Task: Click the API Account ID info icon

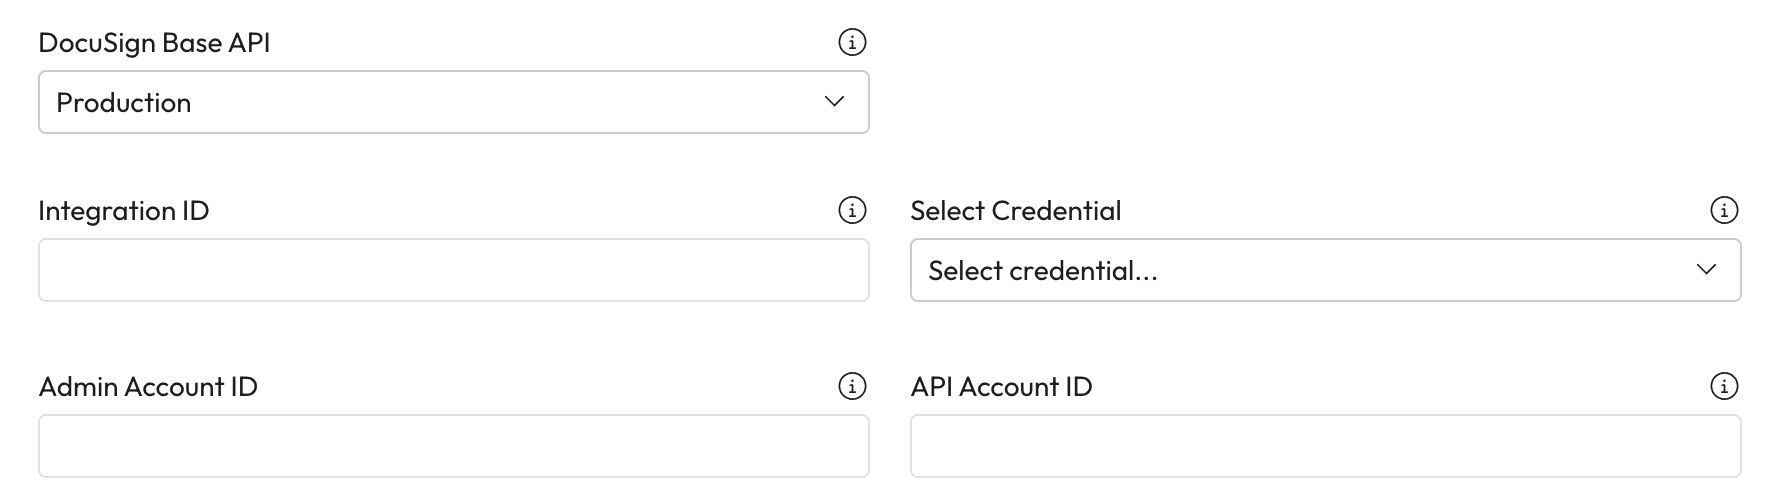Action: point(1724,386)
